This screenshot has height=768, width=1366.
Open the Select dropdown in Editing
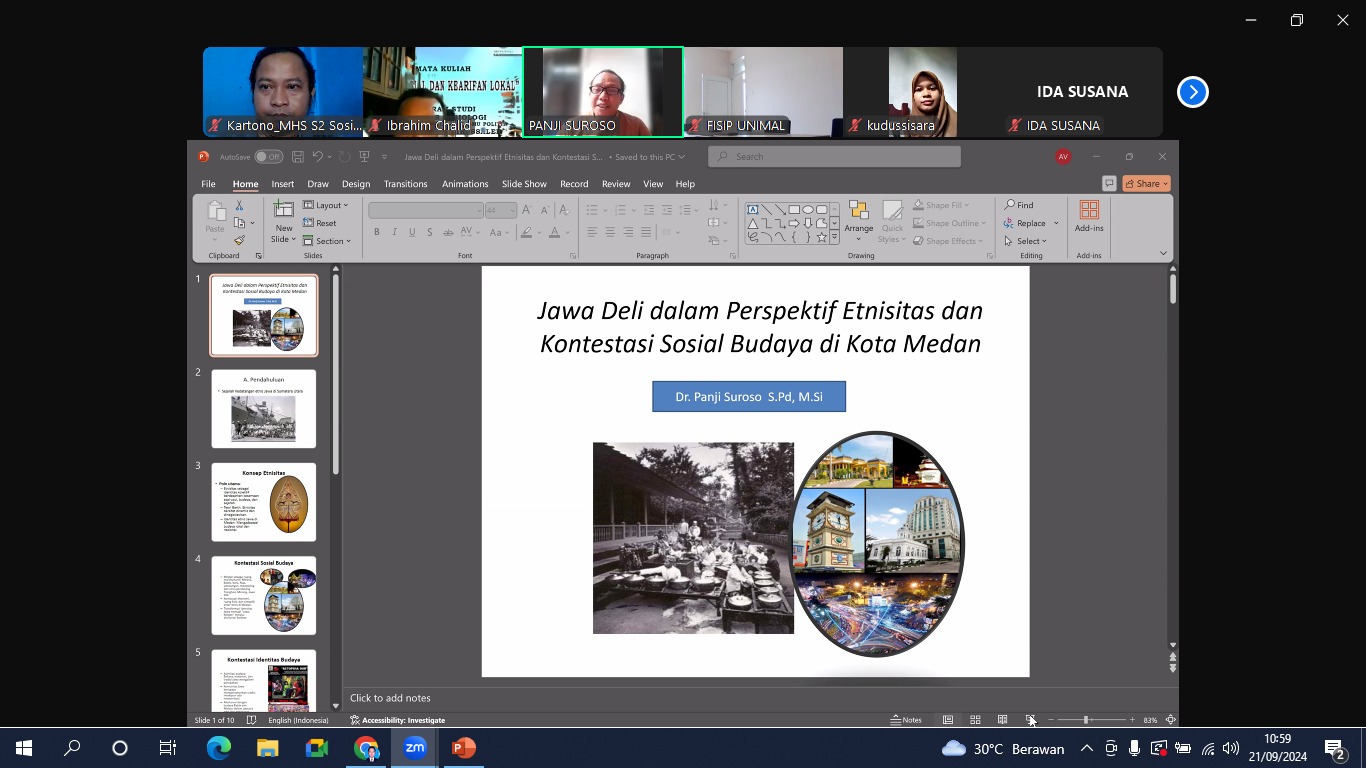coord(1026,241)
